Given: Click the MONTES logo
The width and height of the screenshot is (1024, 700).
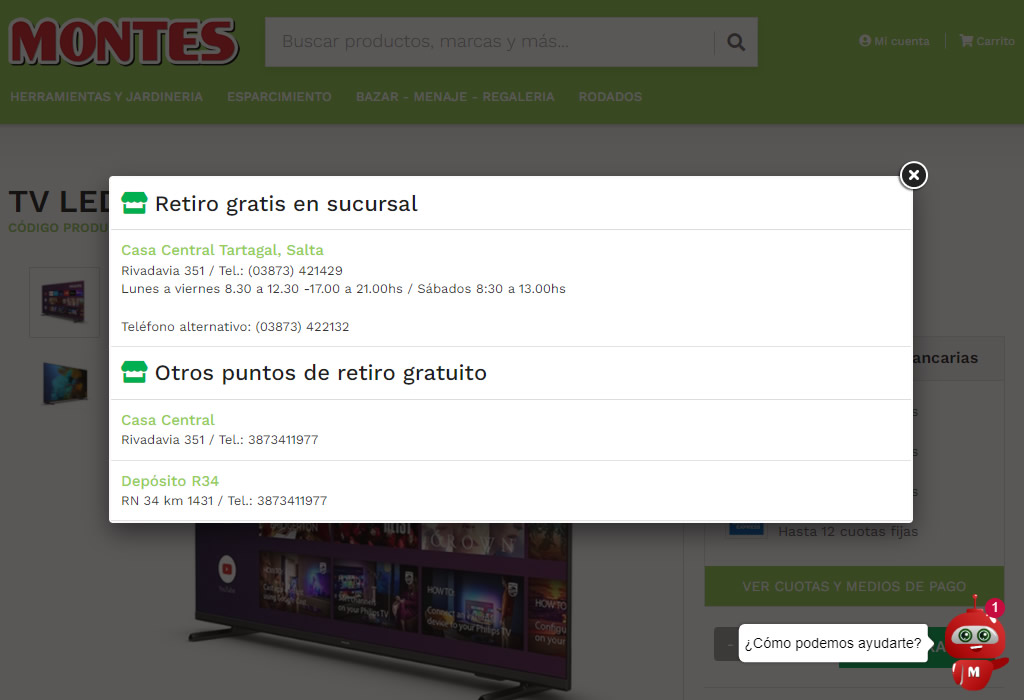Looking at the screenshot, I should pos(122,43).
